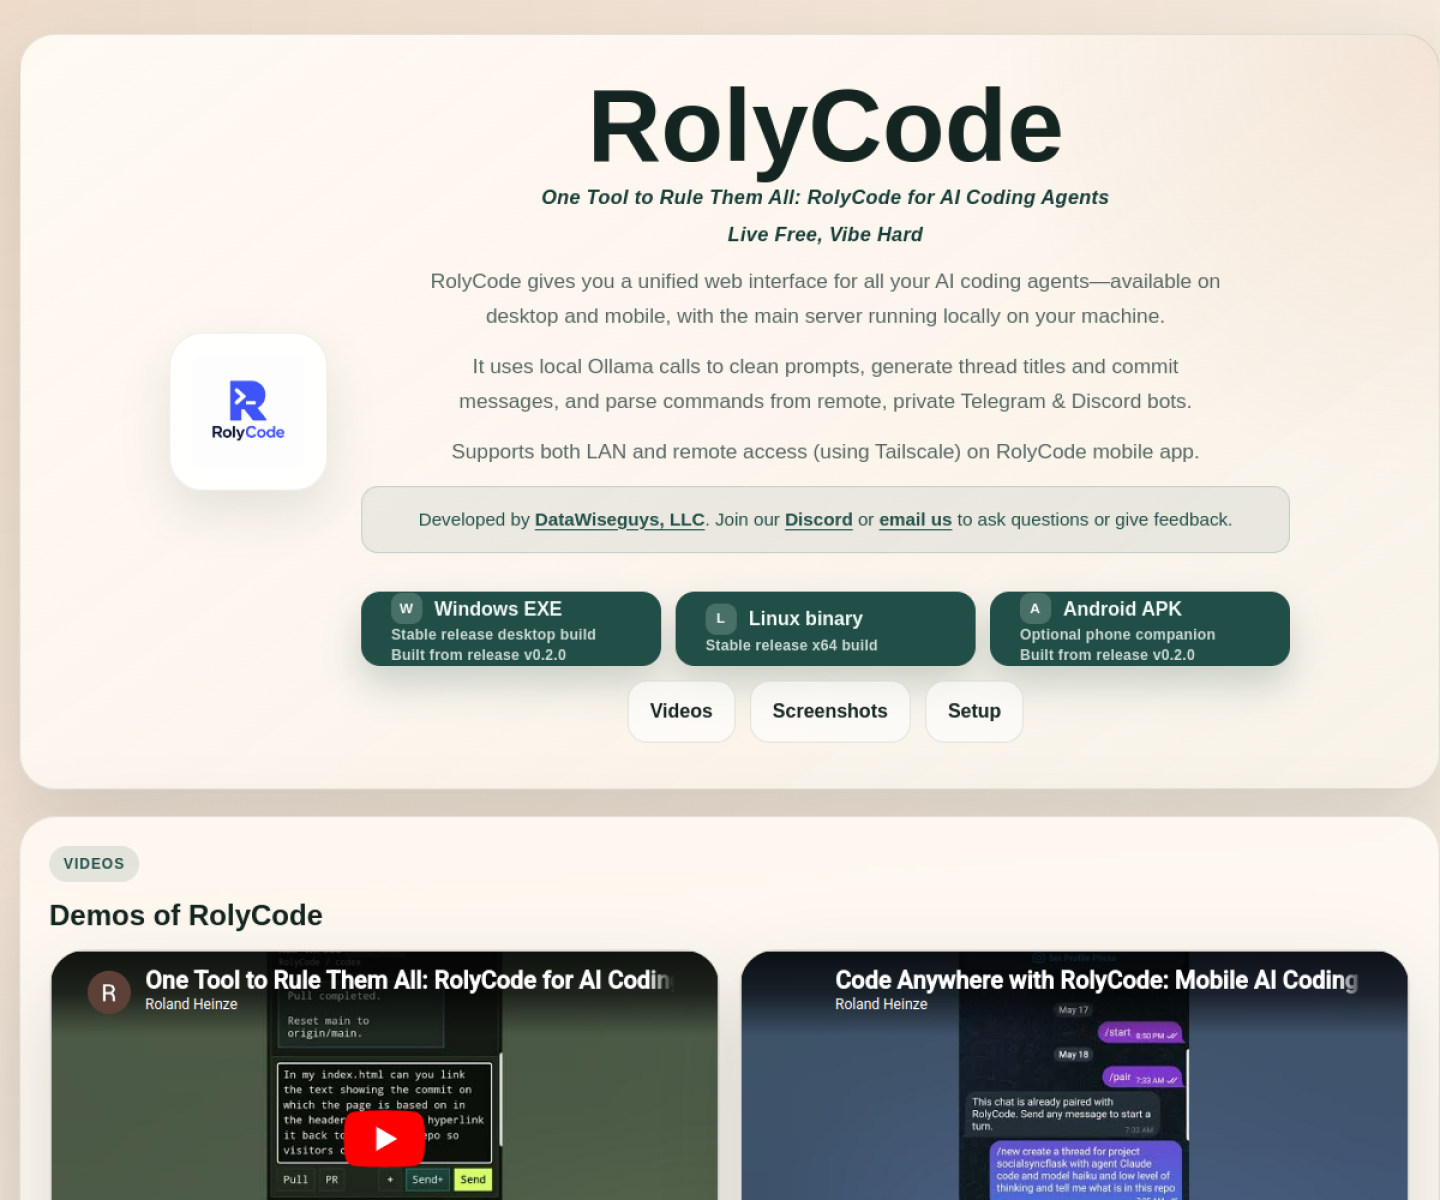1440x1200 pixels.
Task: Click the R channel avatar on first video
Action: pyautogui.click(x=109, y=993)
